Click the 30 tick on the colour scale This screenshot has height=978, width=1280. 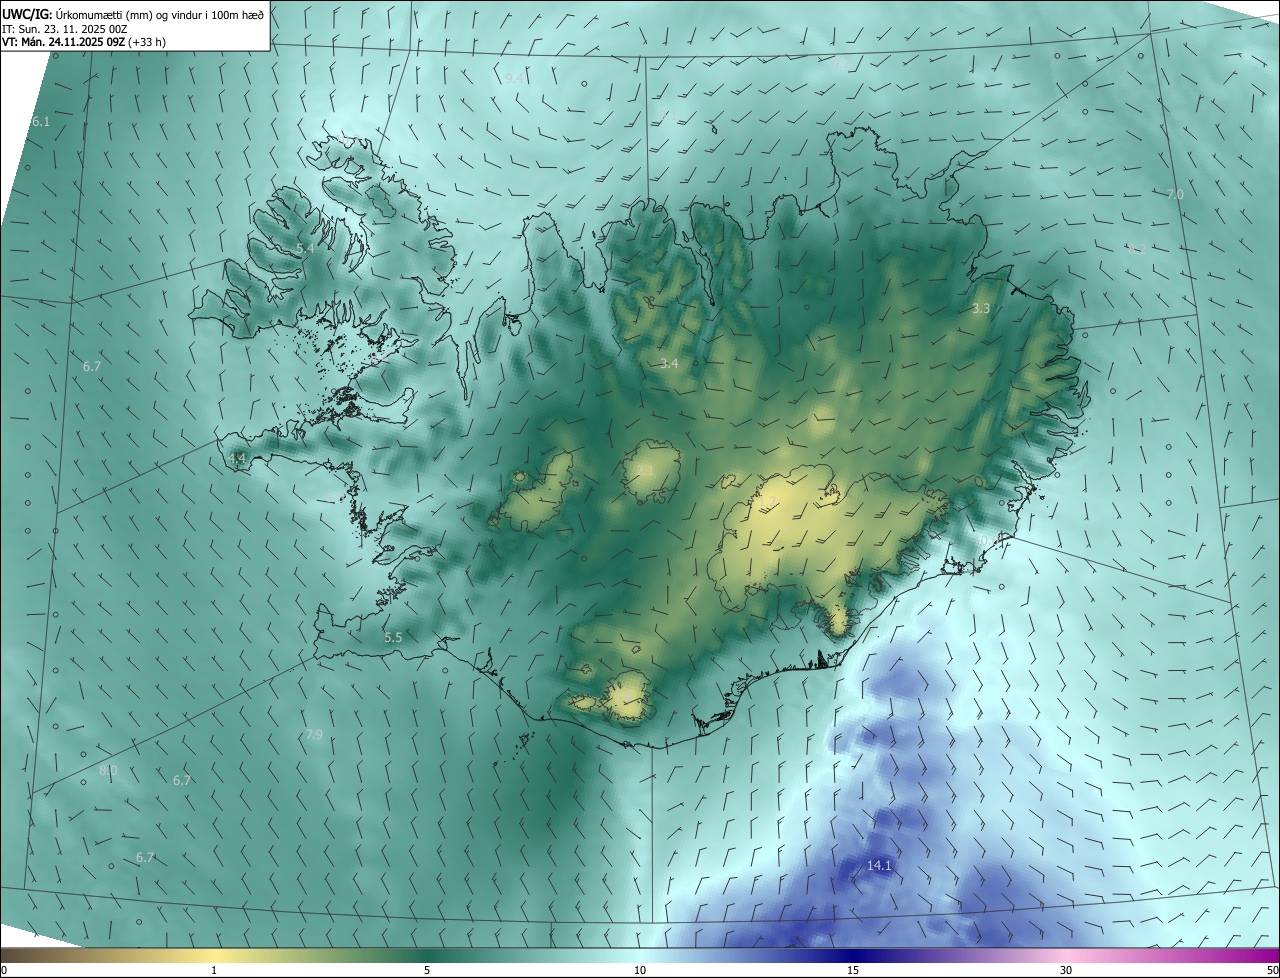[x=1066, y=970]
